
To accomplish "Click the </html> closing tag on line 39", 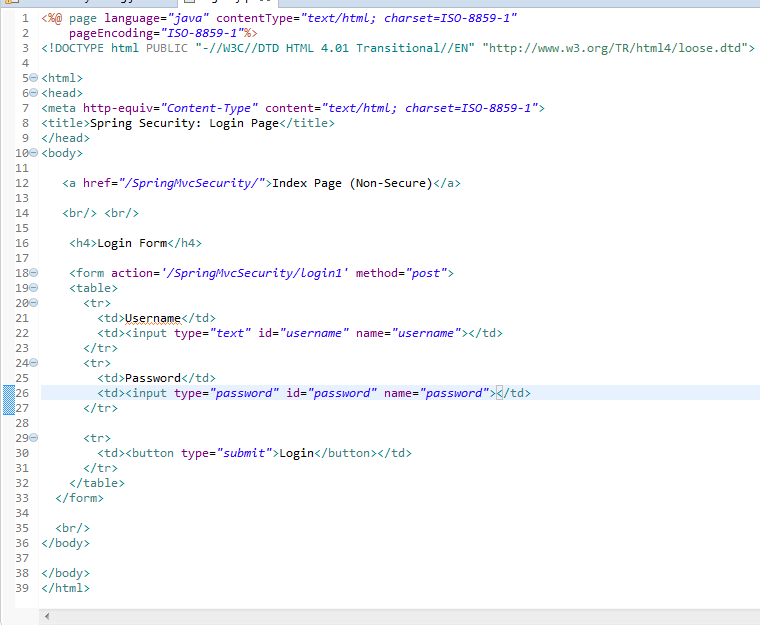I will 65,588.
